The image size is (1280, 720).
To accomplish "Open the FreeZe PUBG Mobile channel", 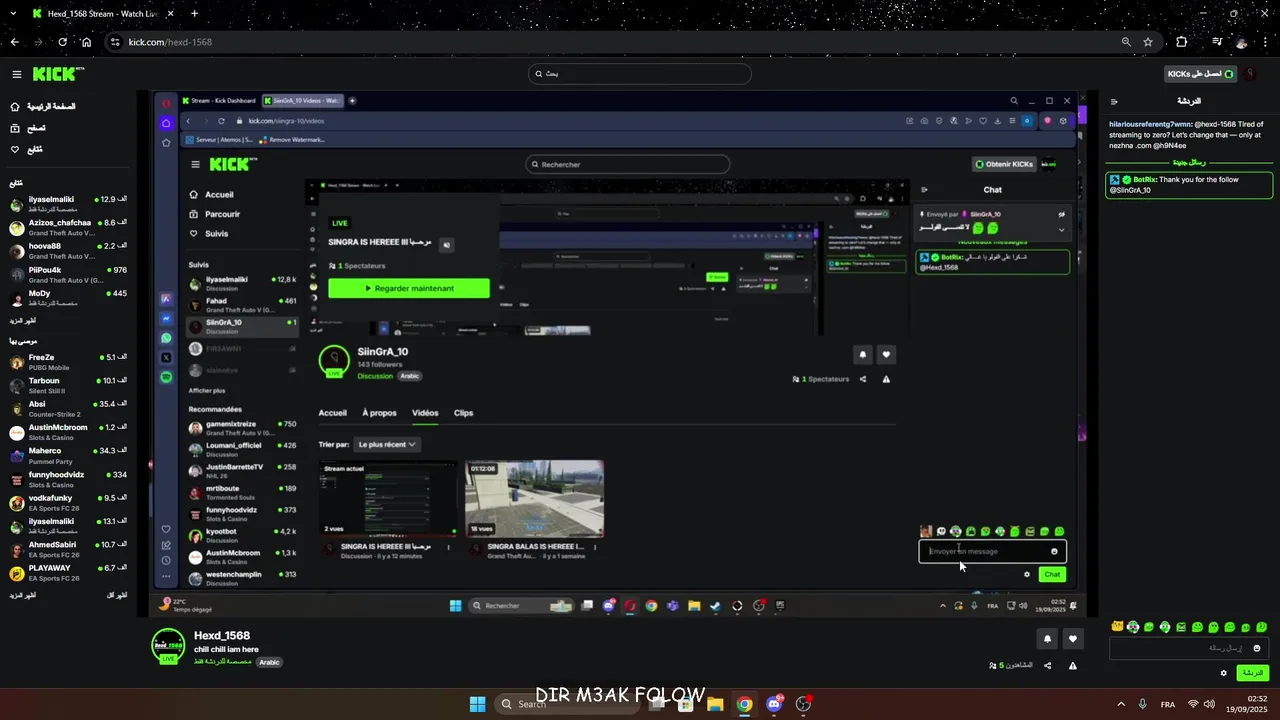I will point(68,362).
